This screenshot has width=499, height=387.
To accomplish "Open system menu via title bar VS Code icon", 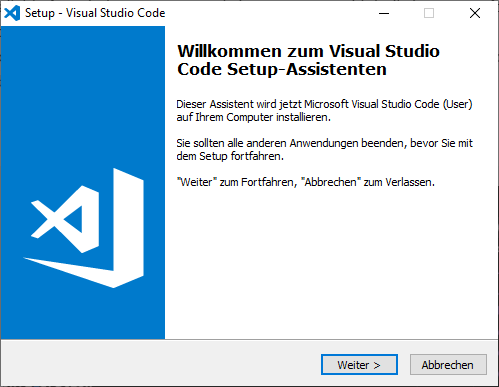I will click(x=12, y=13).
